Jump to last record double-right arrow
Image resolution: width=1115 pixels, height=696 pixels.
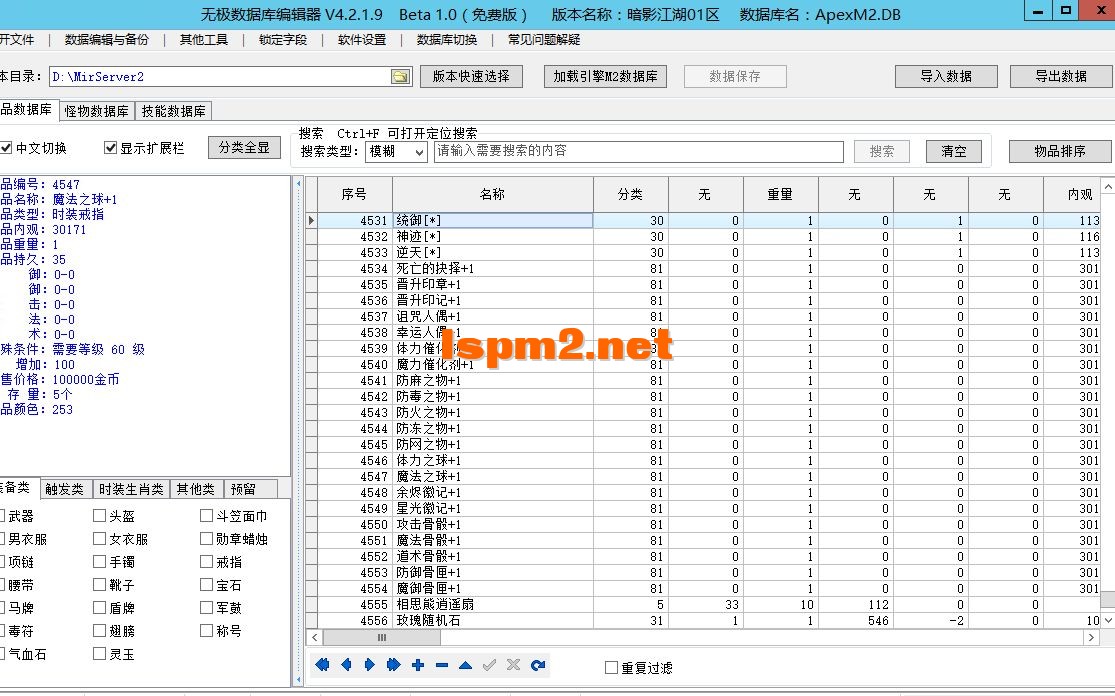click(x=393, y=664)
